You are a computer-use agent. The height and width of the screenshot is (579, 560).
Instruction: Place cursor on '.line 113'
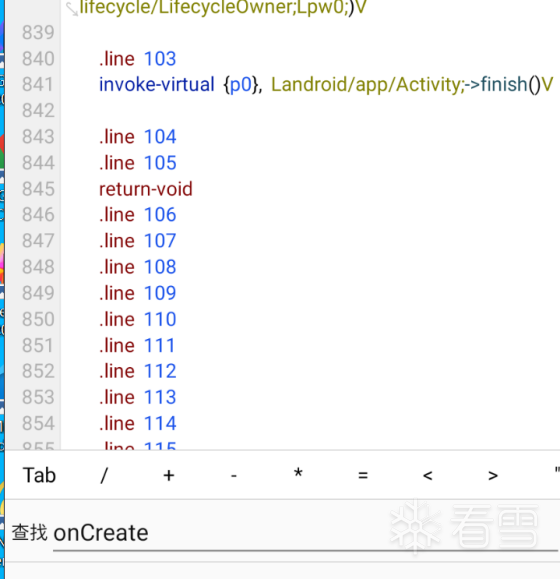138,397
